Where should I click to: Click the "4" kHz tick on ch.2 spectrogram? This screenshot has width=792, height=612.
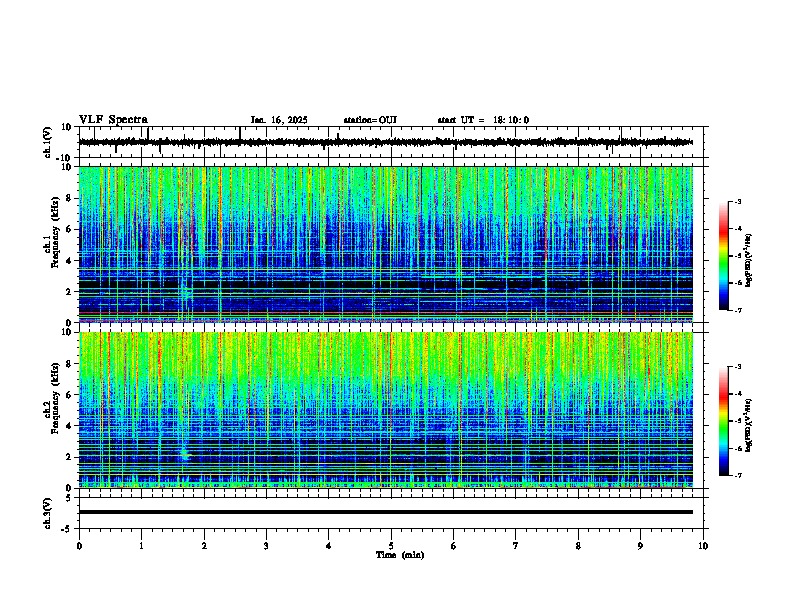70,426
